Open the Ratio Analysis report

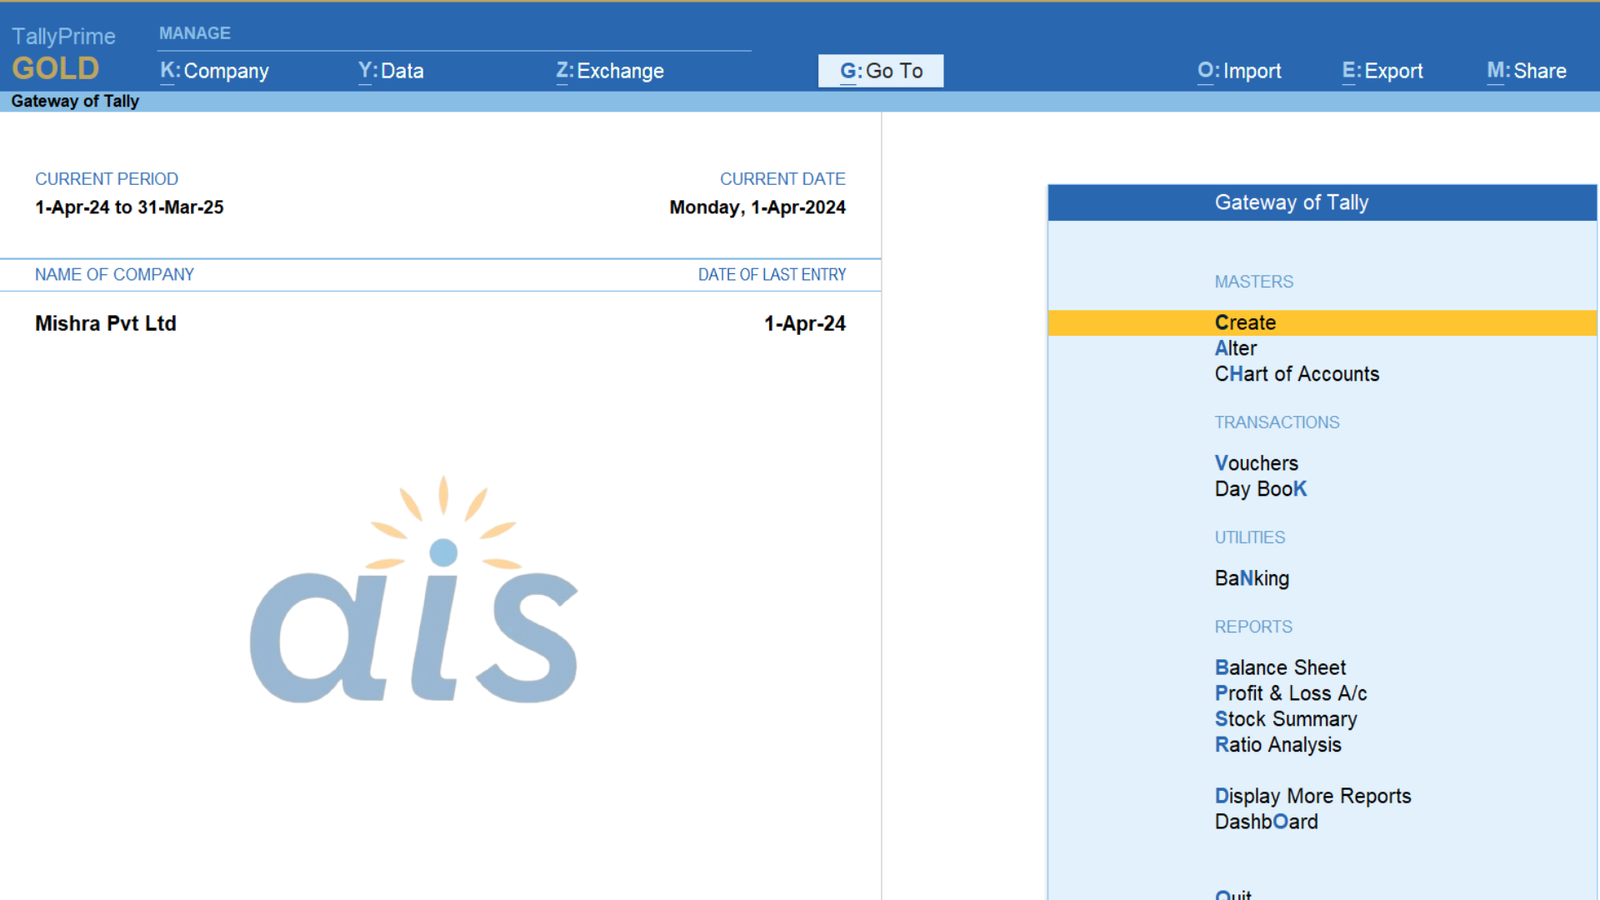click(1278, 745)
